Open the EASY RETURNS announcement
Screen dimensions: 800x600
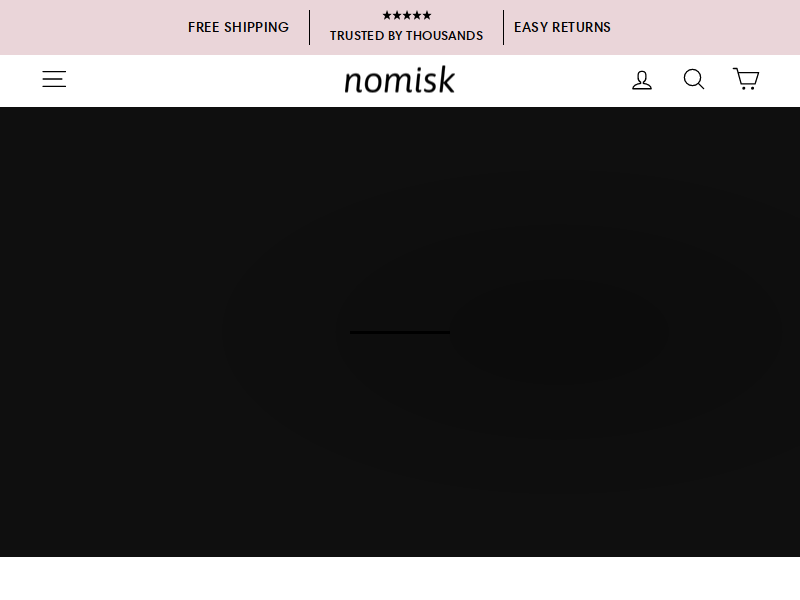click(562, 27)
